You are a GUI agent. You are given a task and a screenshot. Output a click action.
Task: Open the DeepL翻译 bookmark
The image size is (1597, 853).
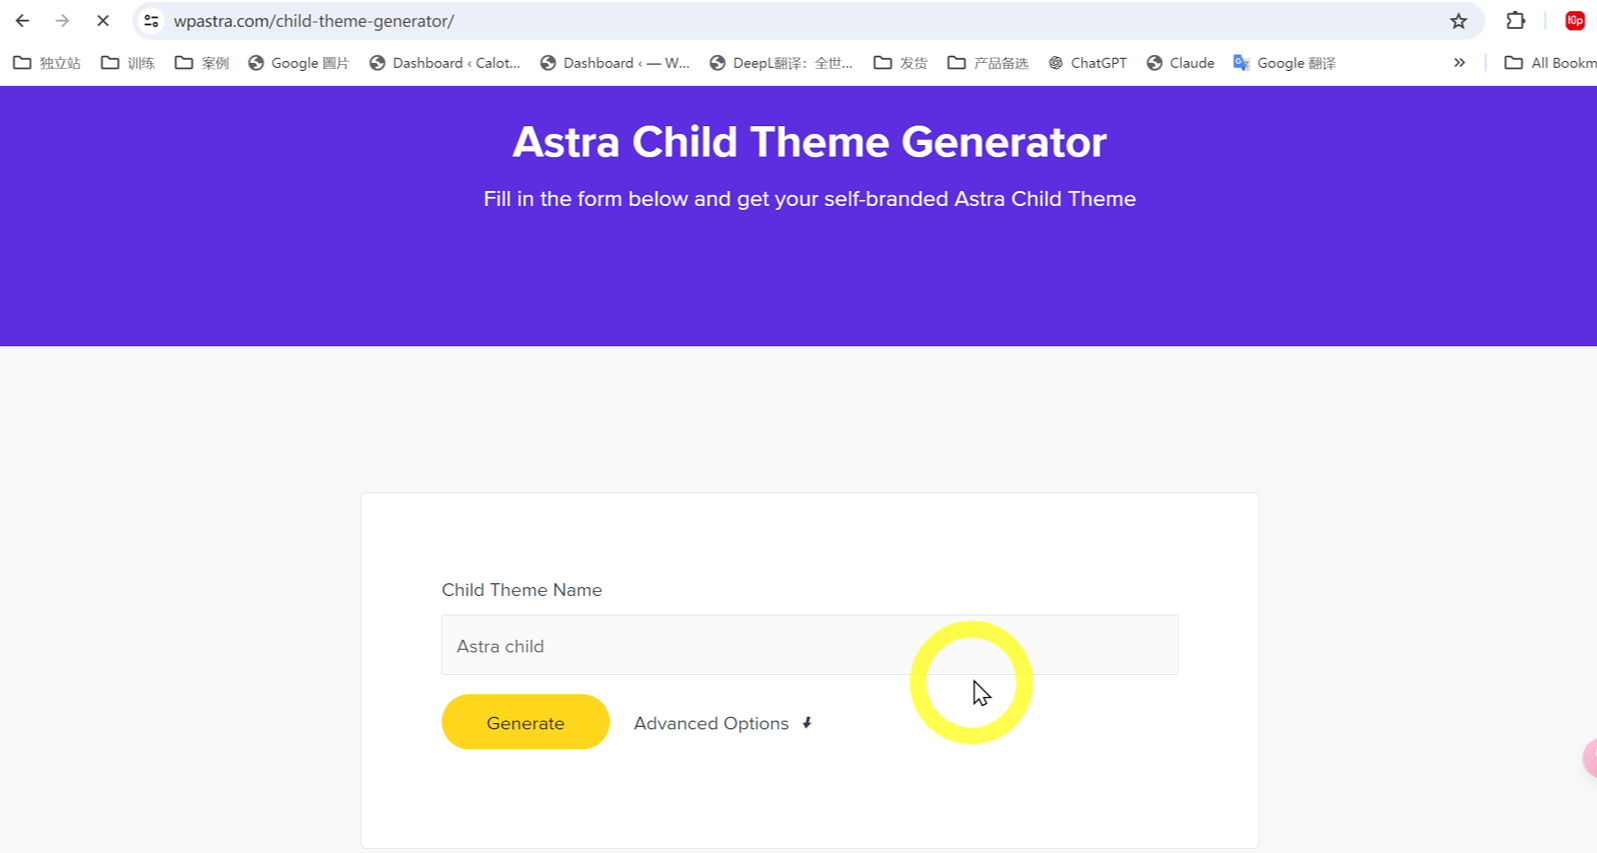[x=781, y=63]
